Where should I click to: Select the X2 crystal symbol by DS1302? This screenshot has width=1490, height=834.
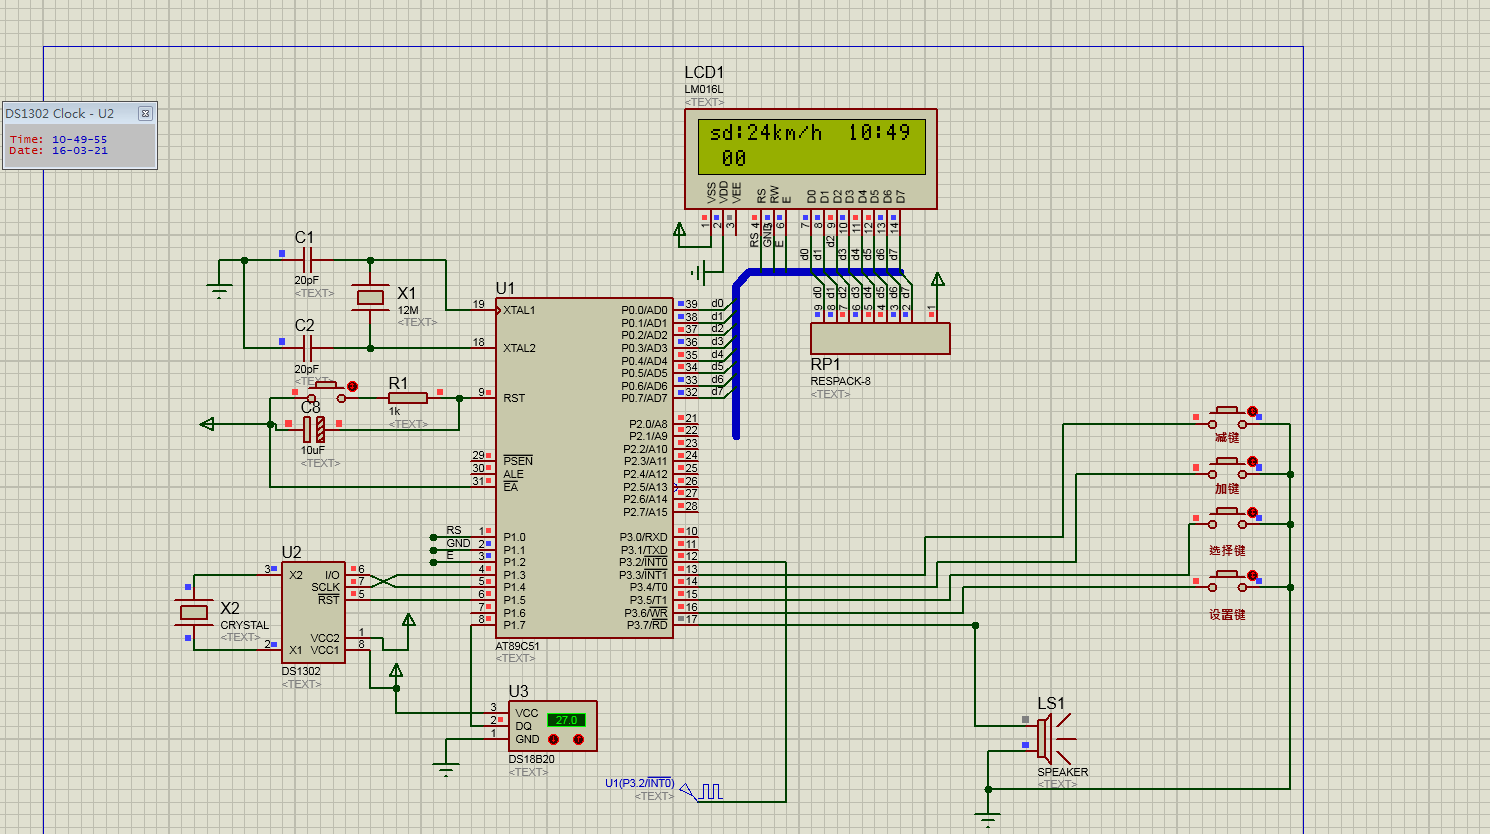pyautogui.click(x=193, y=612)
